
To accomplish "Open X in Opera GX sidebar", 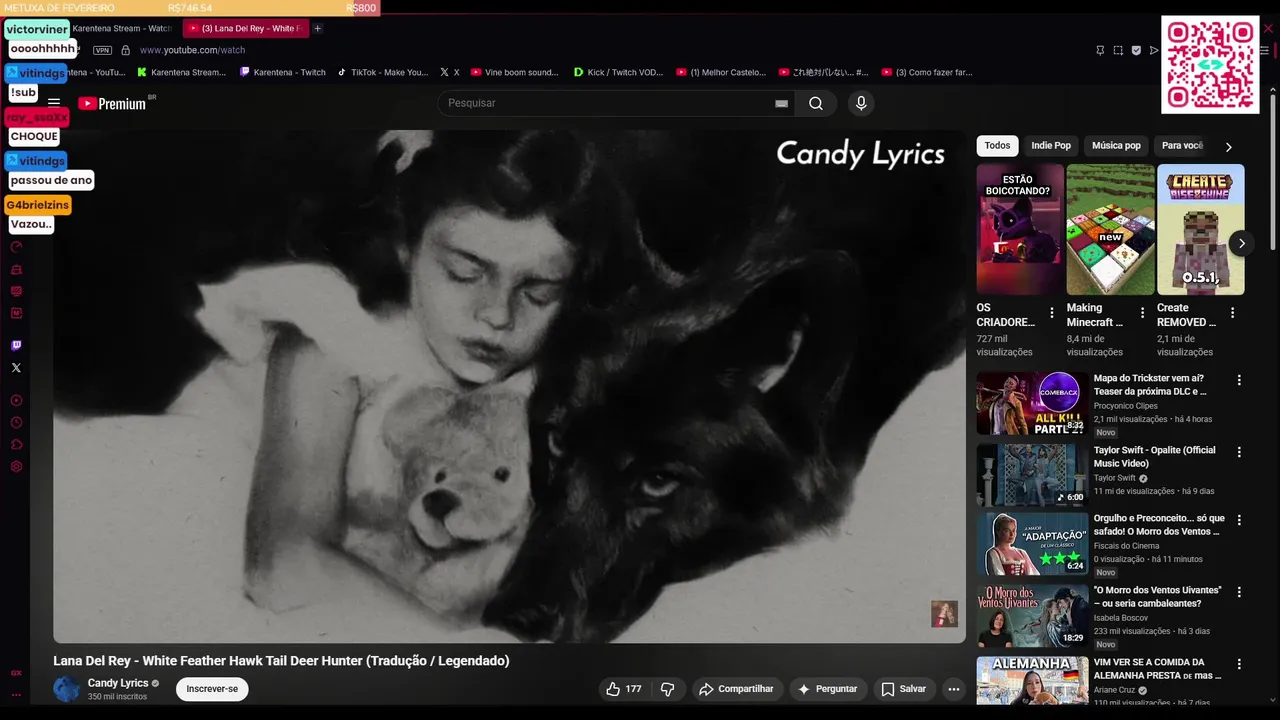I will click(x=16, y=368).
